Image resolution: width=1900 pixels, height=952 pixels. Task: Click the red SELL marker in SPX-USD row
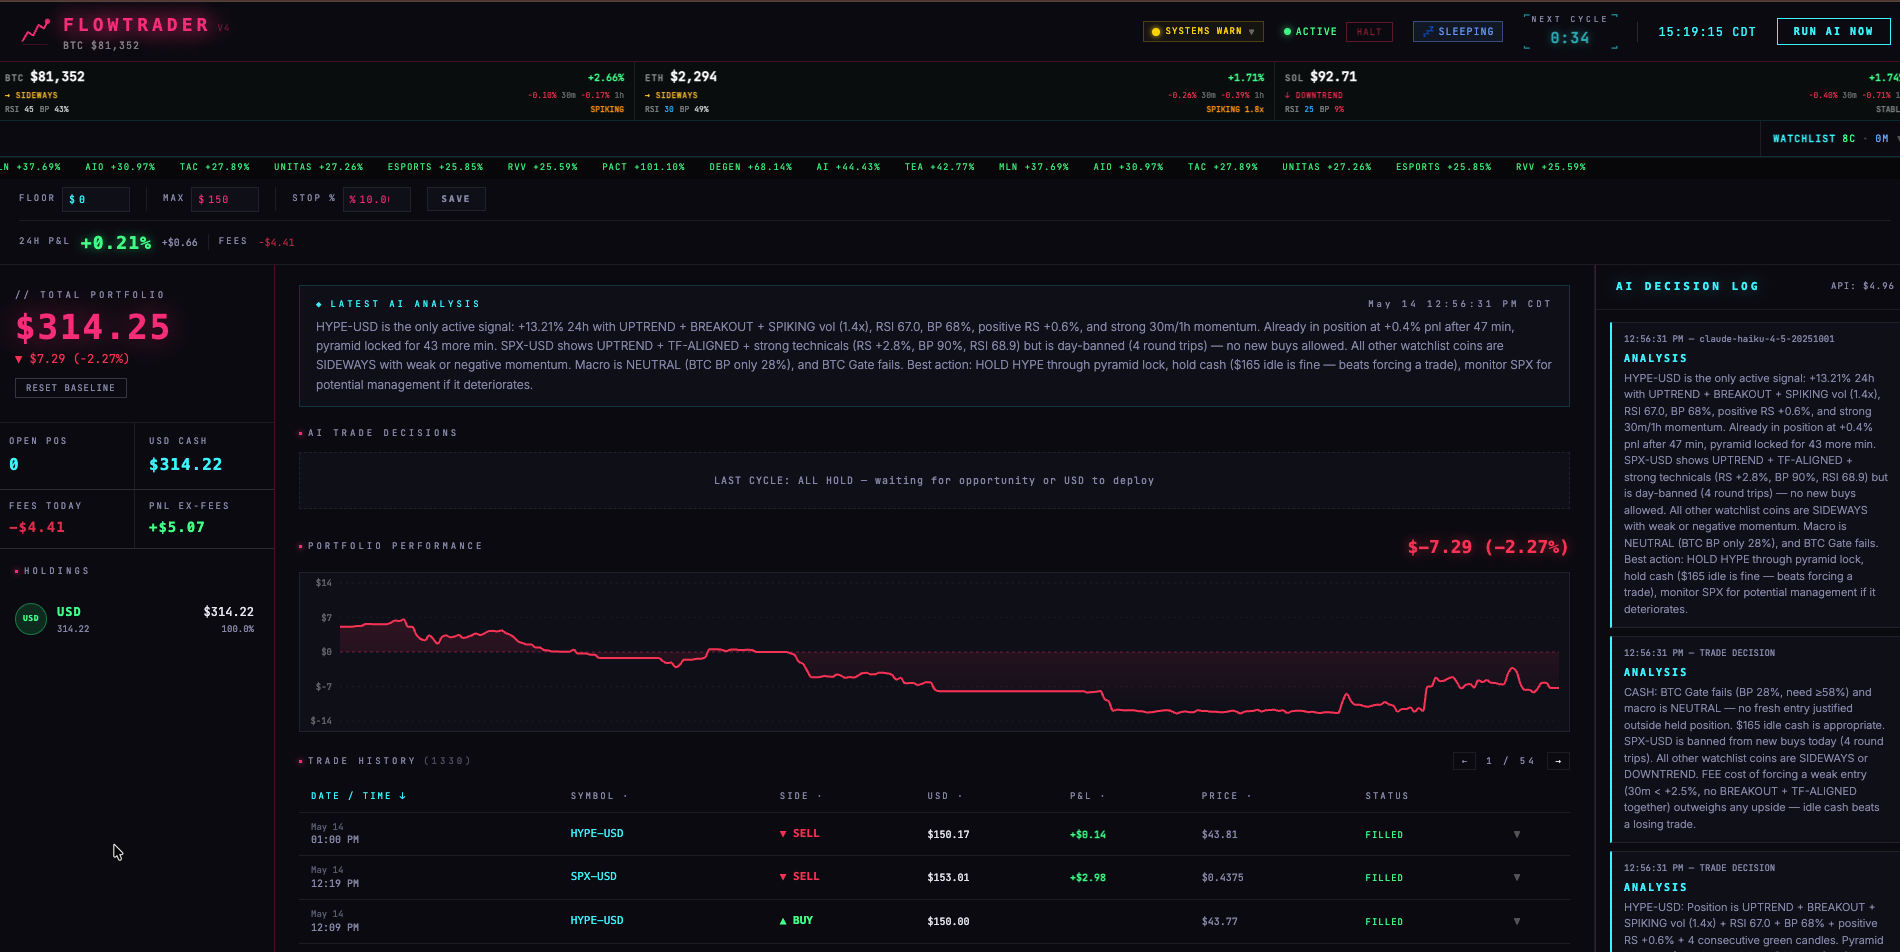(x=799, y=876)
